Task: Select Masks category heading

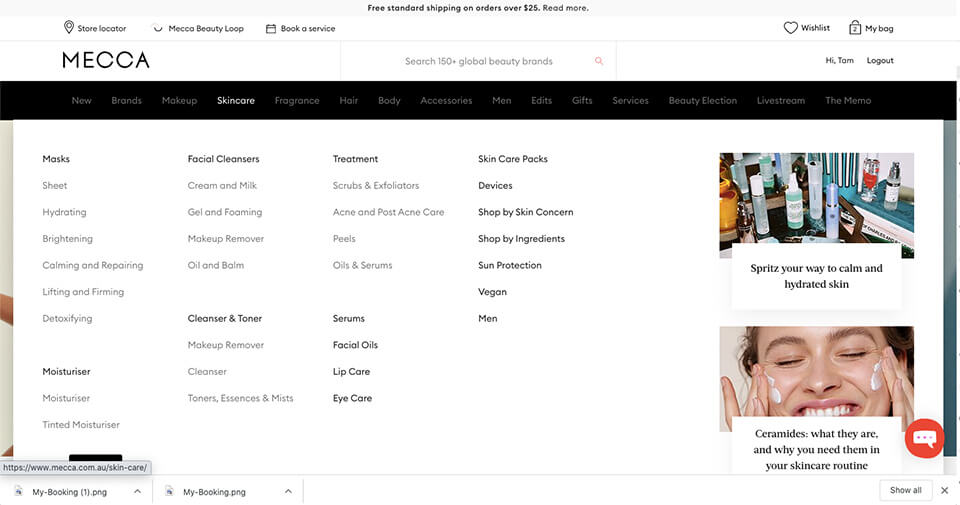Action: [56, 159]
